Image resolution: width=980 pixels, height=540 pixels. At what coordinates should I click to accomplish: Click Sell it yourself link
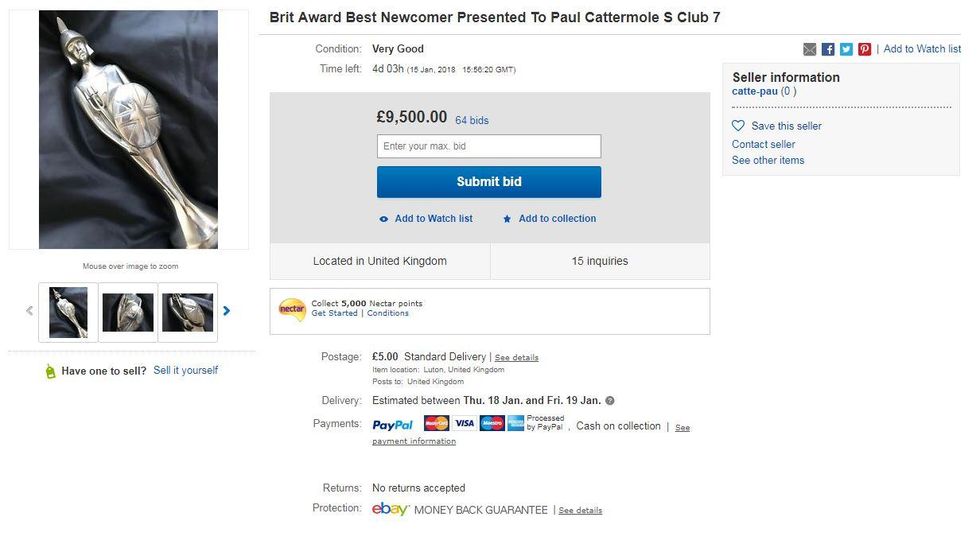[185, 370]
